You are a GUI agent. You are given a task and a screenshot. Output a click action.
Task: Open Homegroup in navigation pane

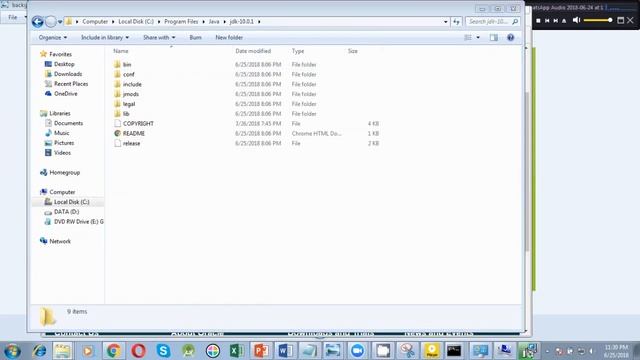click(64, 172)
